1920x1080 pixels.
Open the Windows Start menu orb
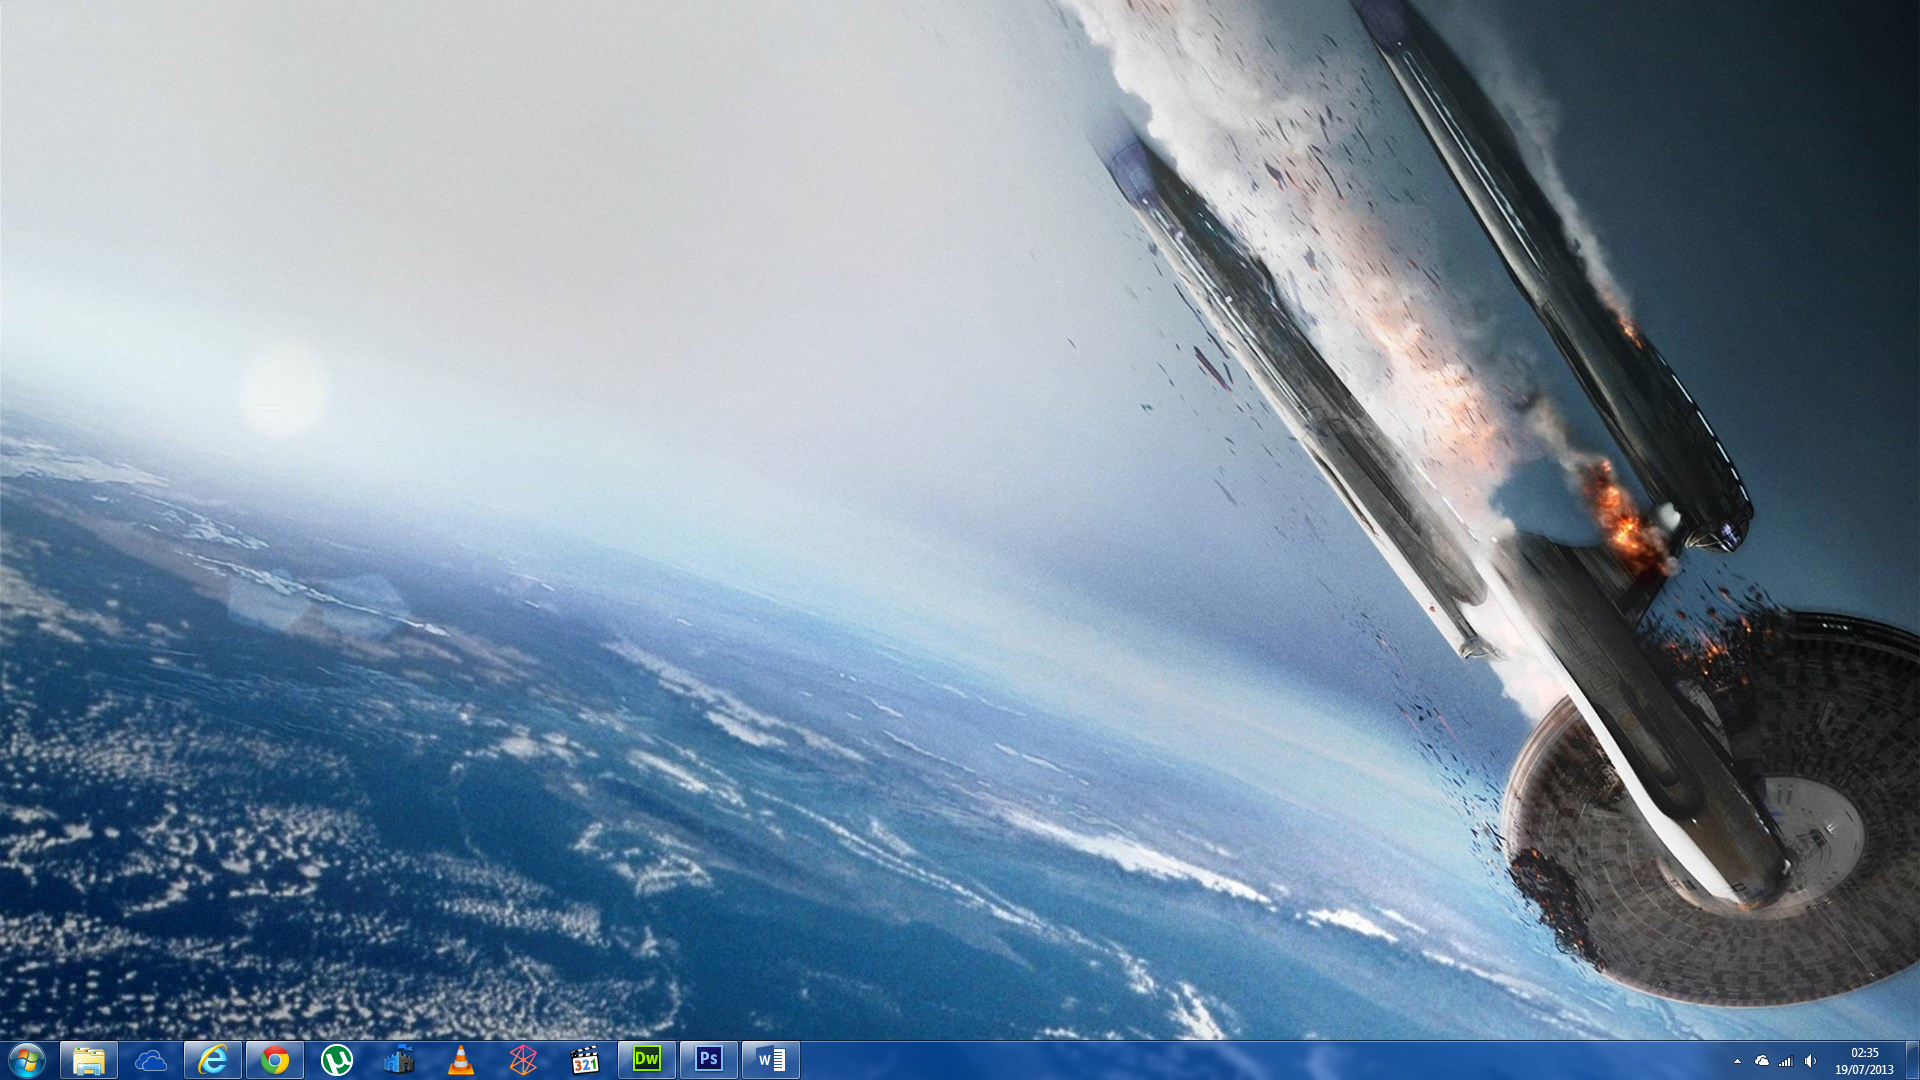point(27,1060)
